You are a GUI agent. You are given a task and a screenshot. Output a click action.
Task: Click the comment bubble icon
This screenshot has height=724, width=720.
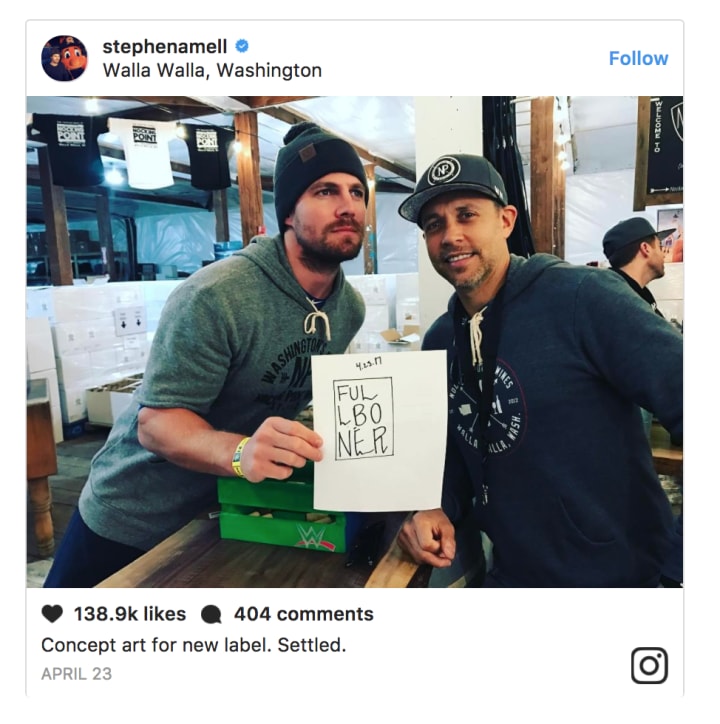(212, 615)
